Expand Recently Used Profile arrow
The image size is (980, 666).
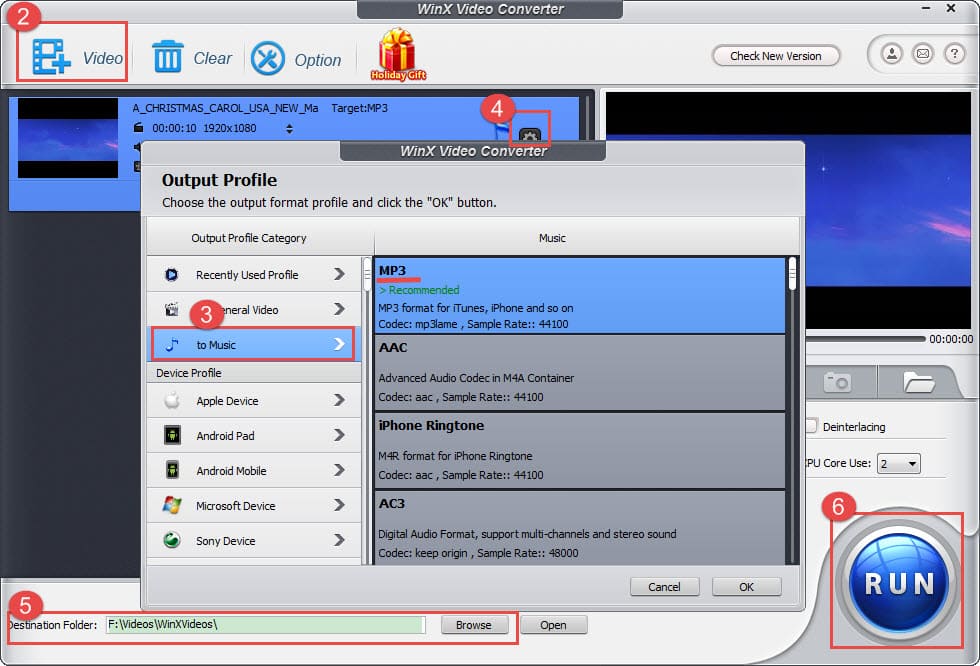pyautogui.click(x=339, y=274)
